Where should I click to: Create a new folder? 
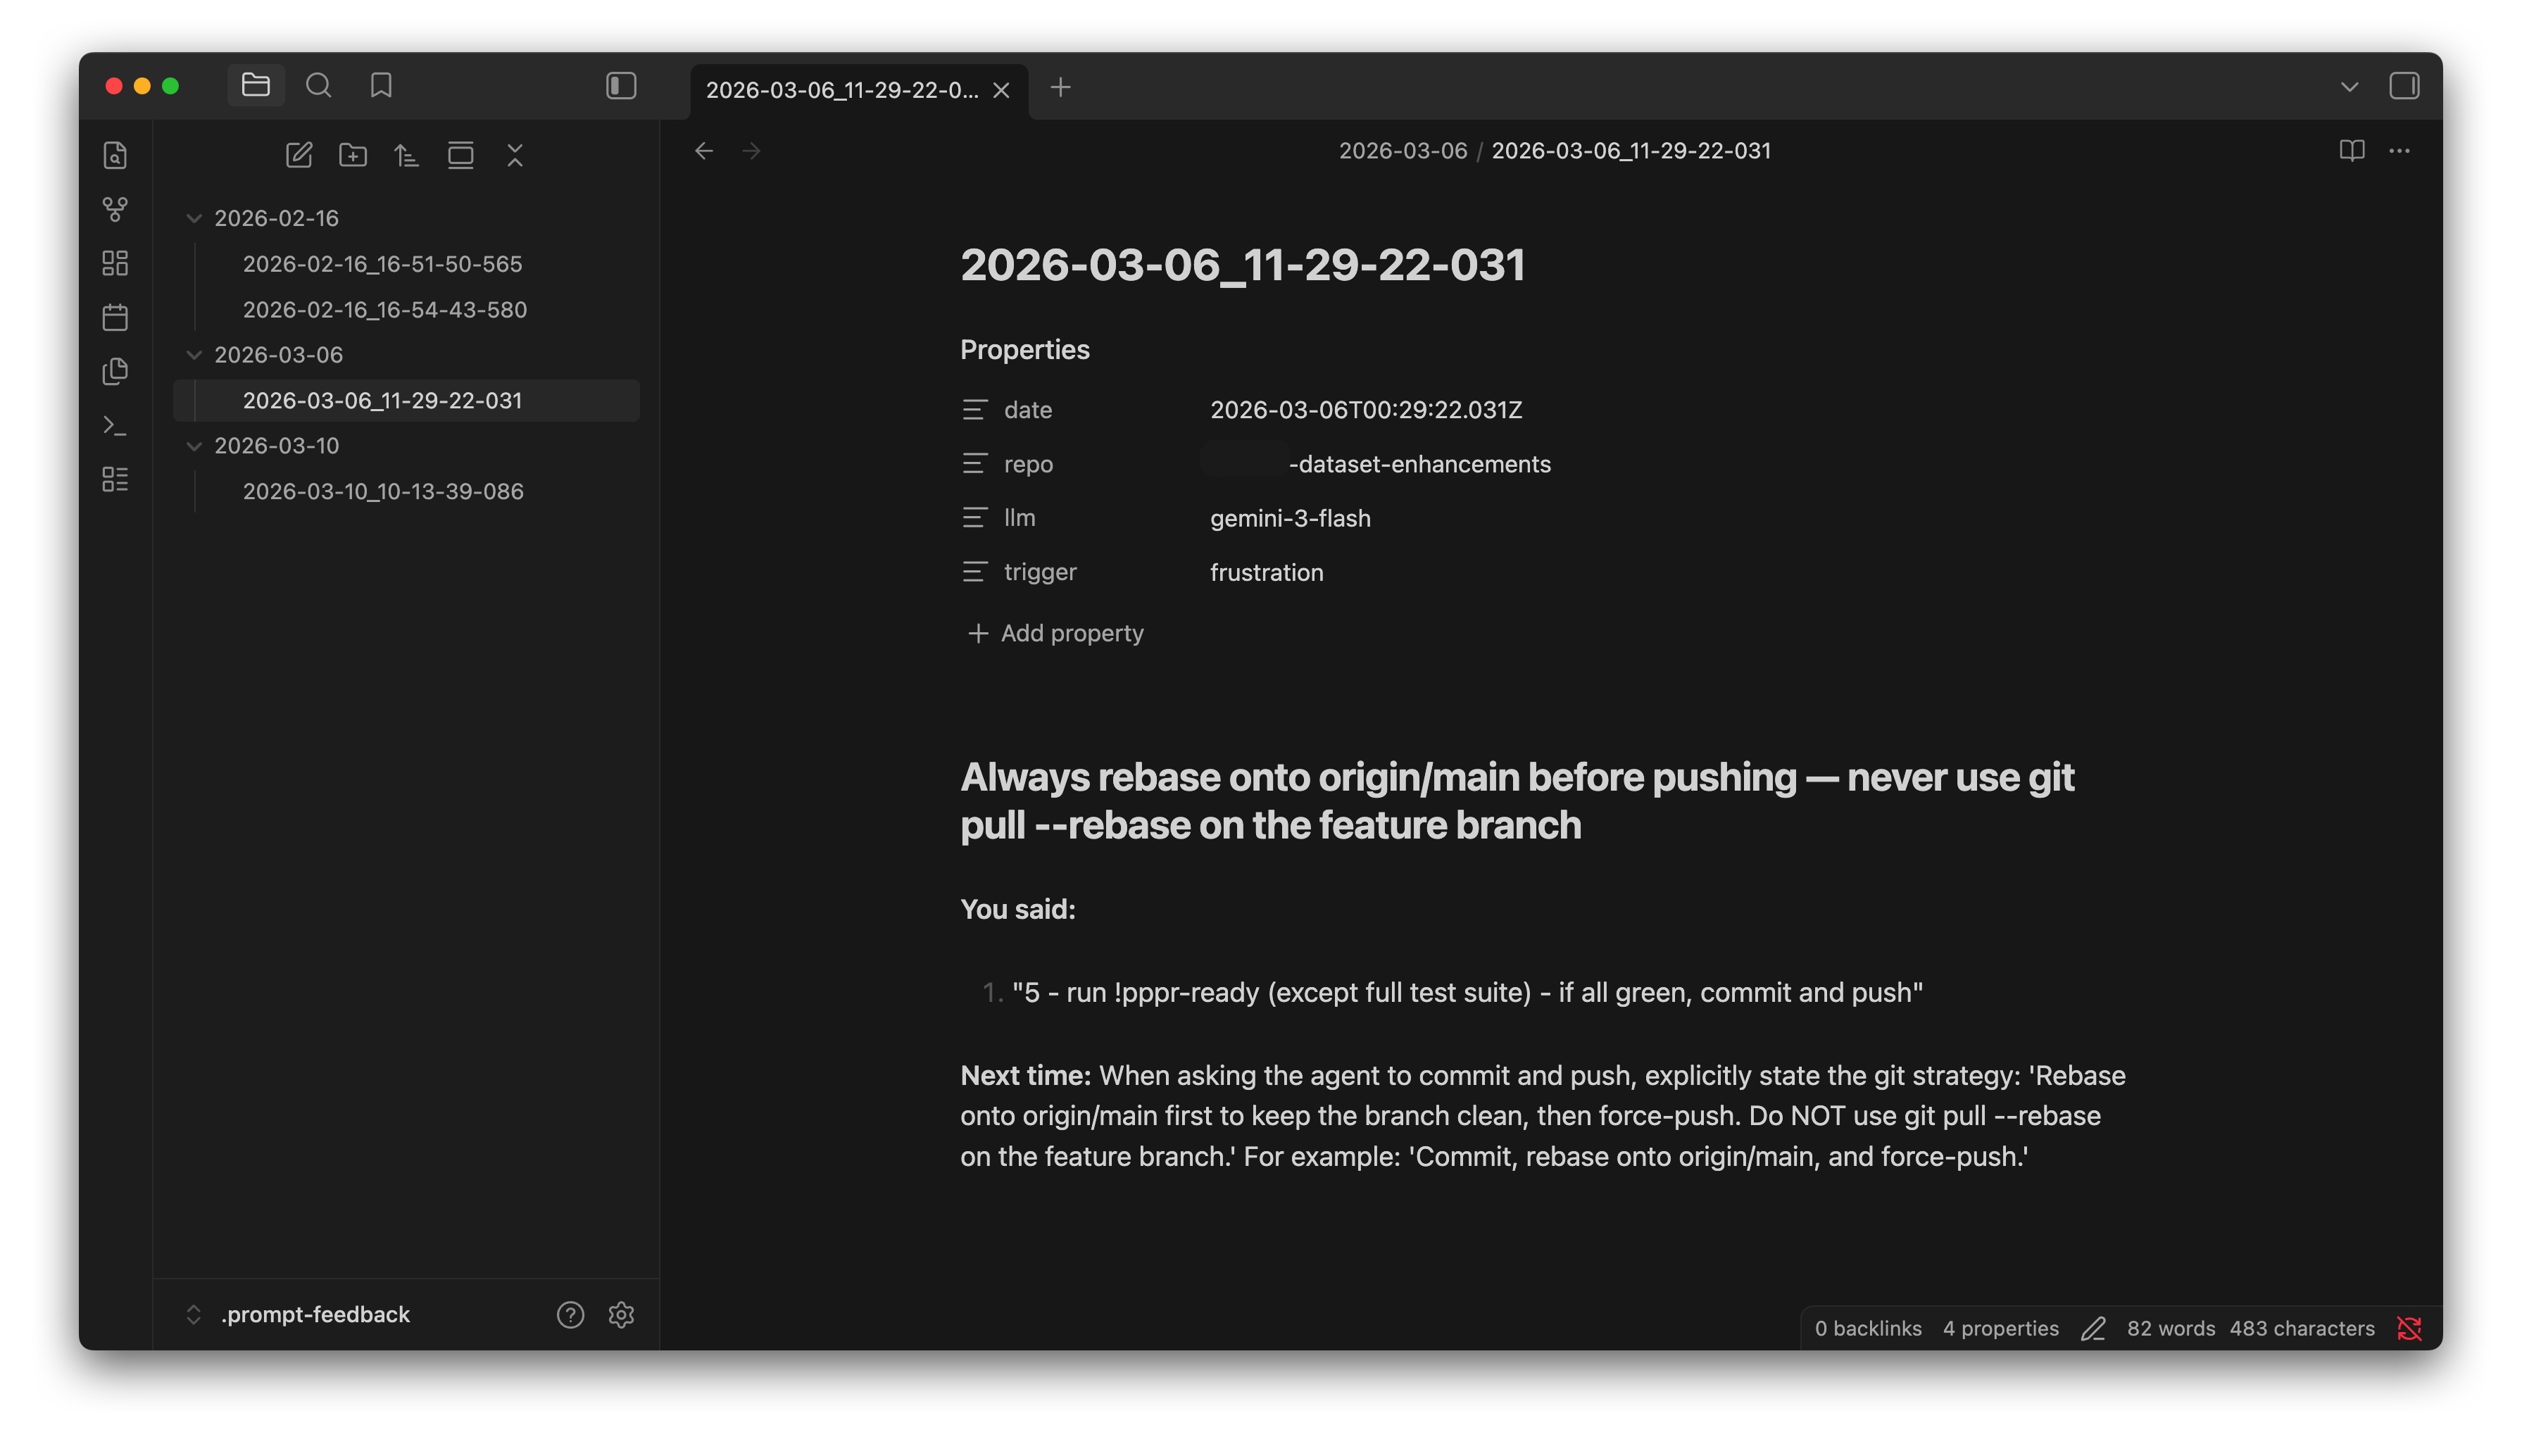[x=352, y=155]
